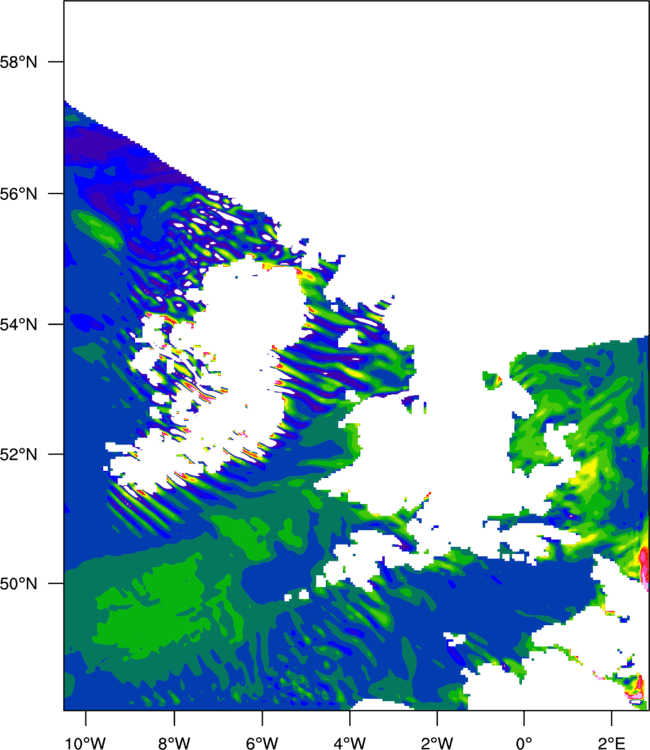Click the 4°W longitude label

pyautogui.click(x=350, y=743)
